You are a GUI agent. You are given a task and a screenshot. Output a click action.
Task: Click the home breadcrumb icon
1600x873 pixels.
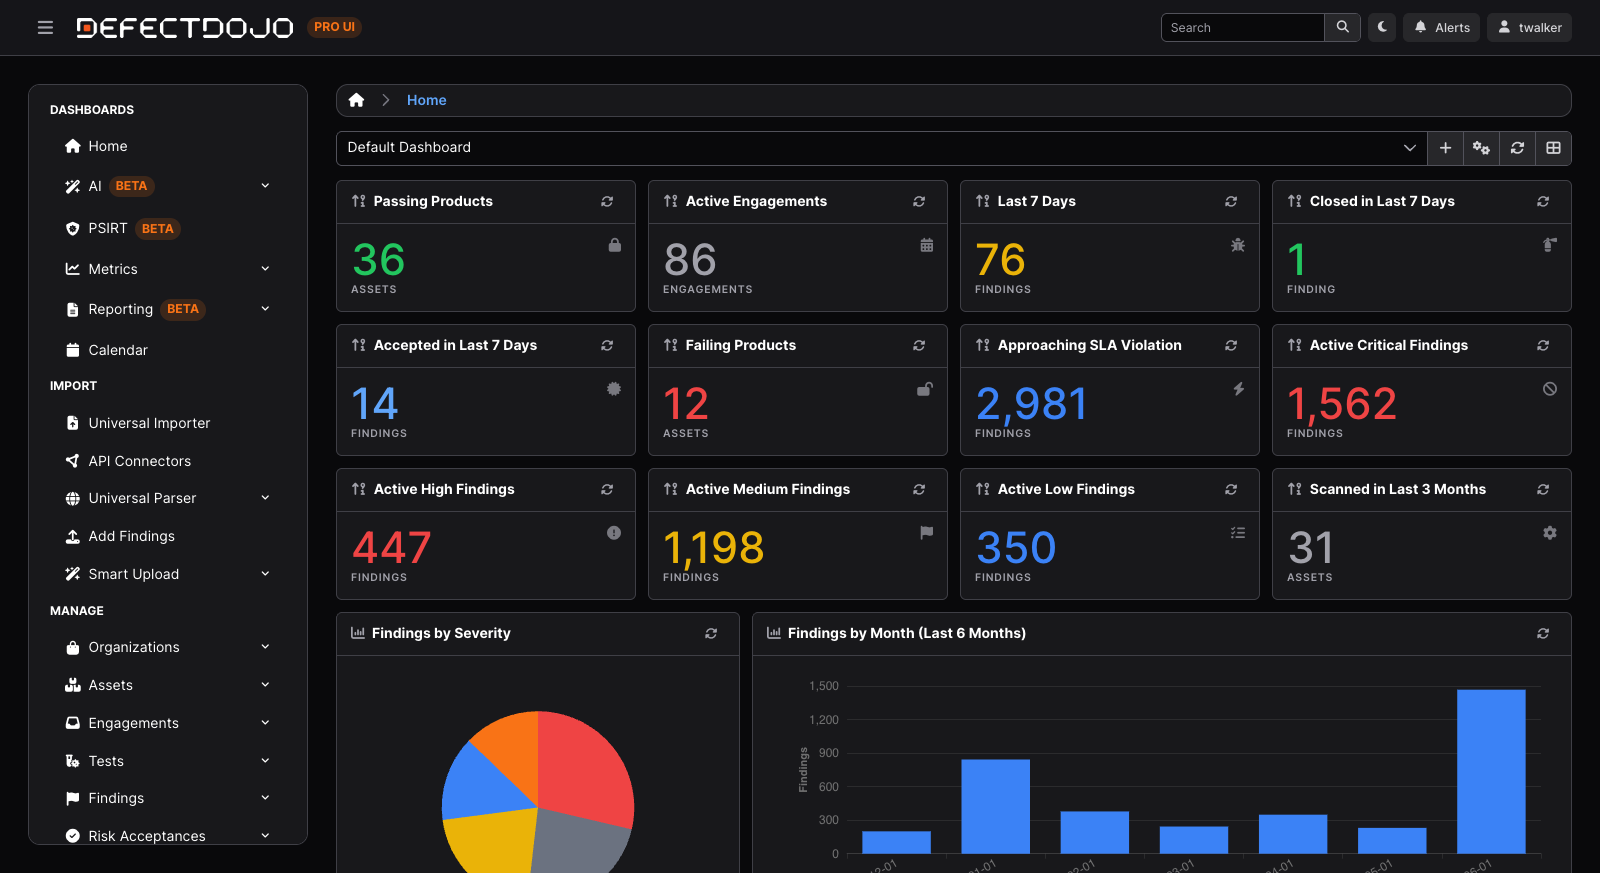[356, 100]
